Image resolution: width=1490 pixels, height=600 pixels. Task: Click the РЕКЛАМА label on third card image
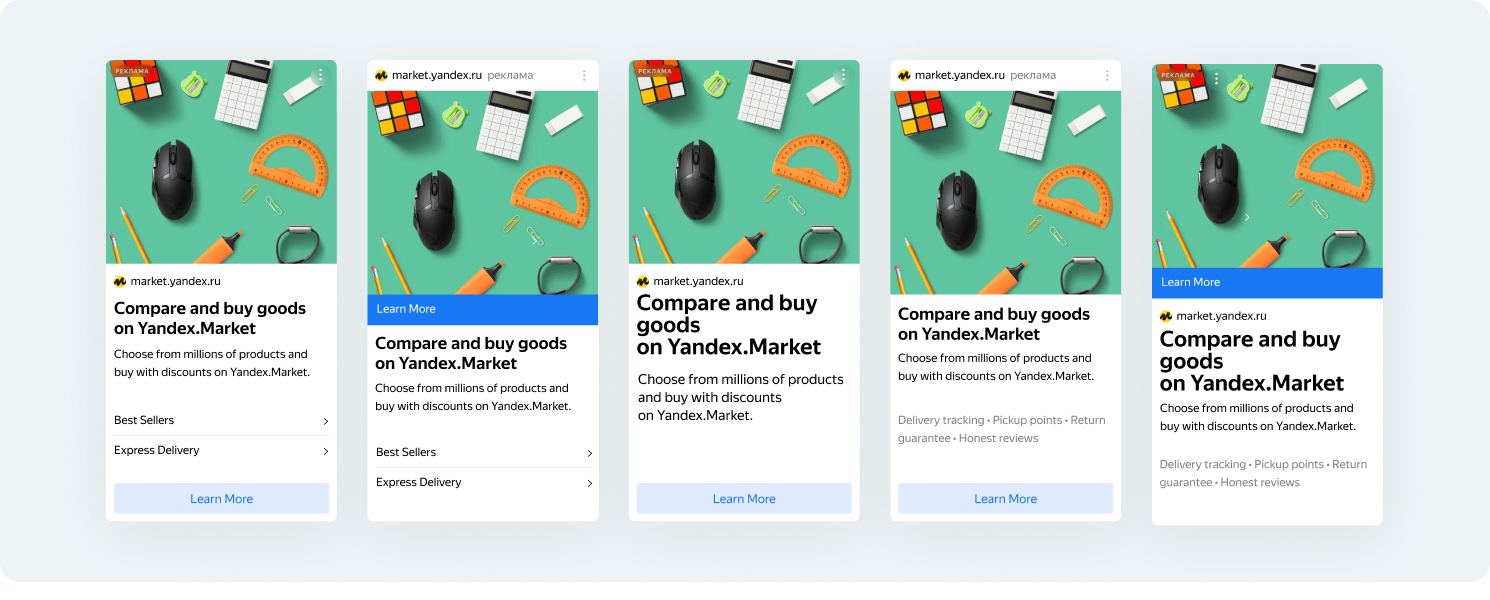tap(654, 71)
